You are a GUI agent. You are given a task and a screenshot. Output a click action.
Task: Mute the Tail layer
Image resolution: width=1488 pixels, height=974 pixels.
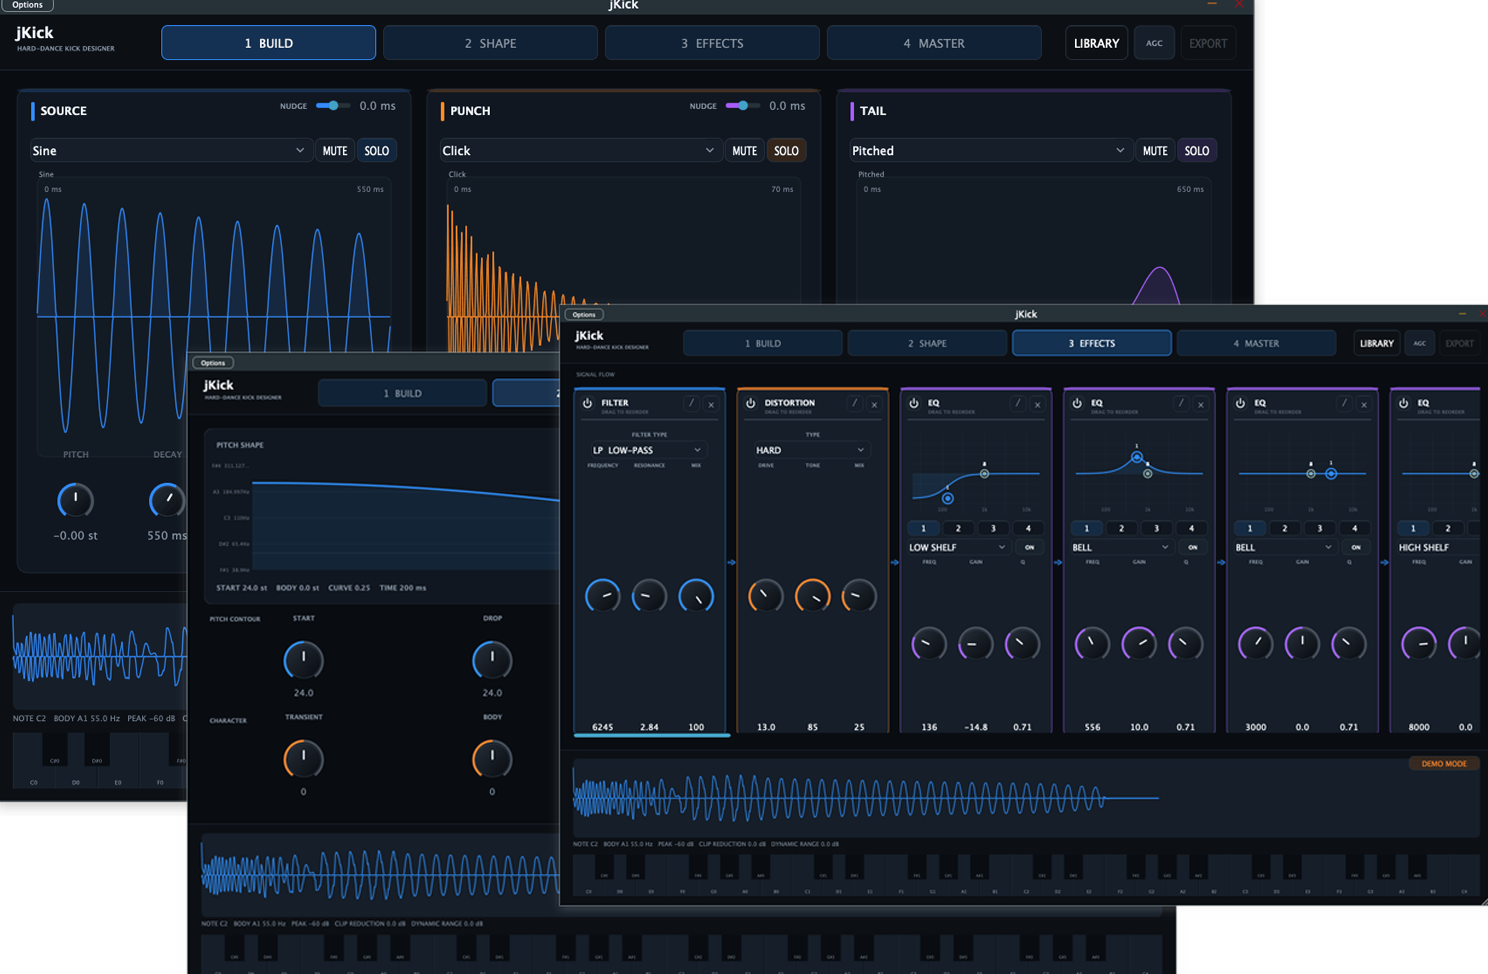coord(1155,151)
